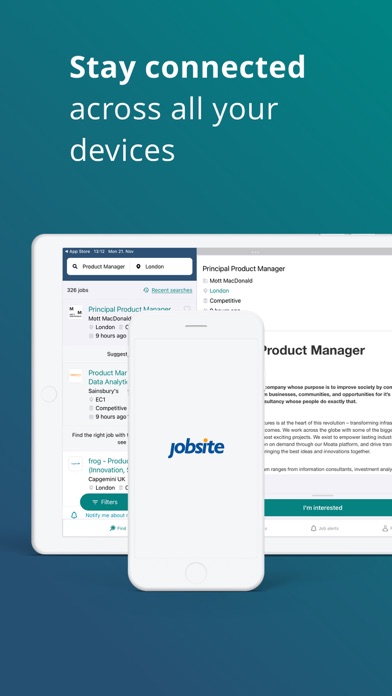Click the bell notification icon
Screen dimensions: 392x696
pos(74,515)
